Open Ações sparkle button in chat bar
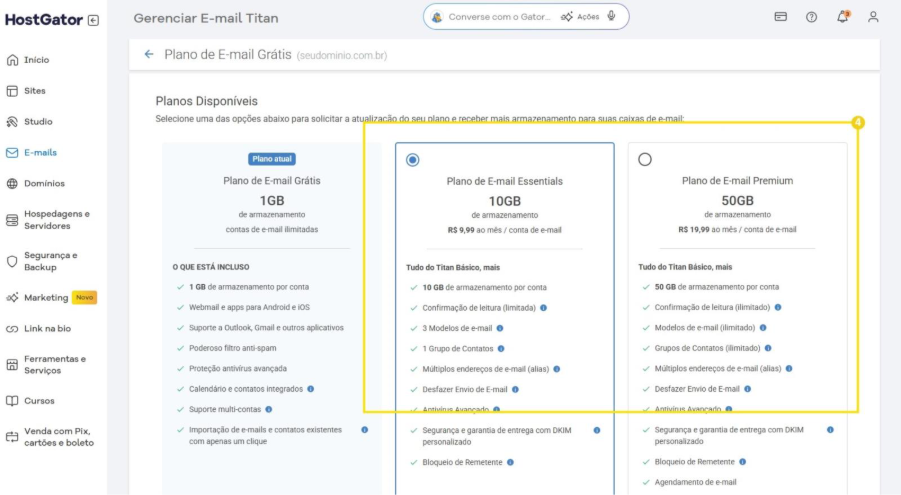 (x=580, y=17)
